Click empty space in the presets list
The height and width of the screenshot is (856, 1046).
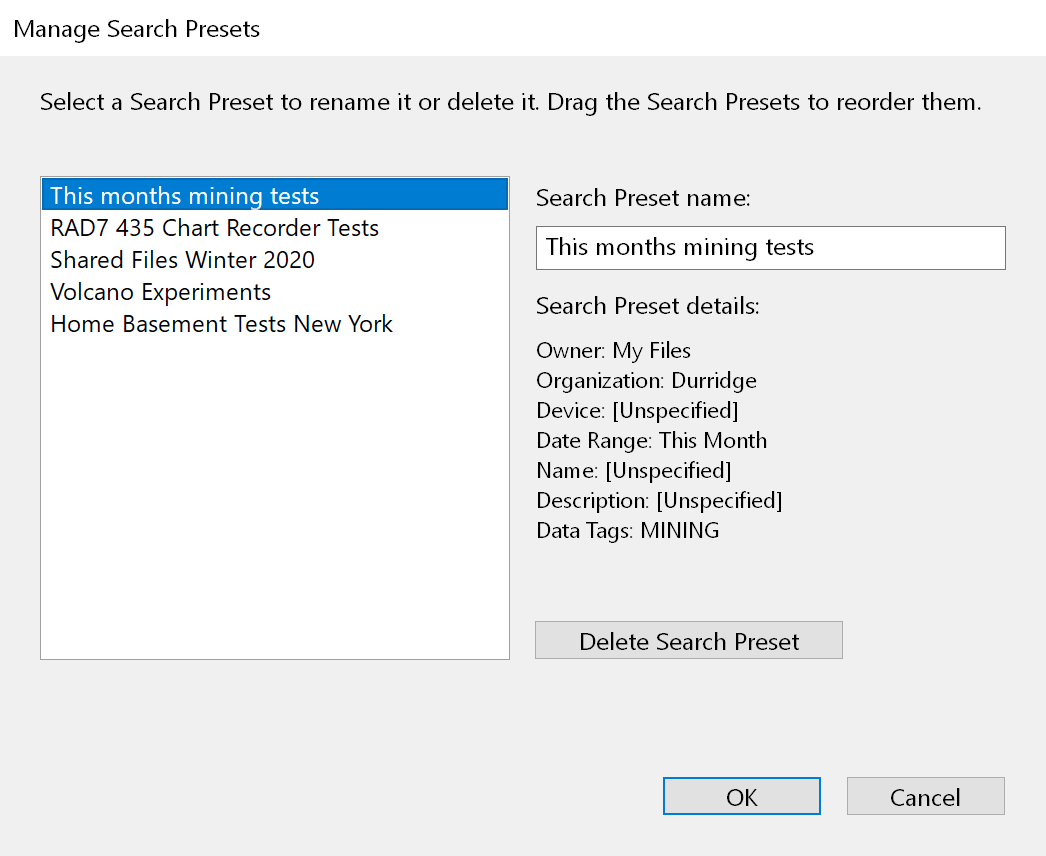274,500
